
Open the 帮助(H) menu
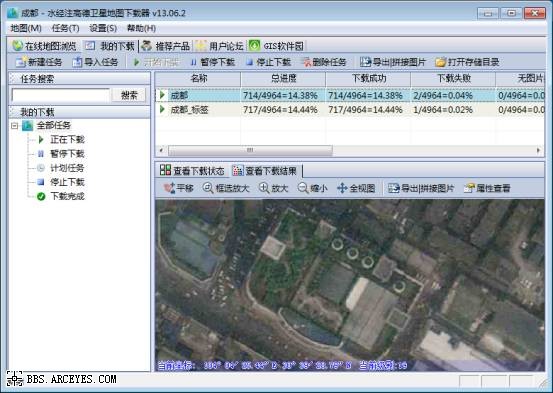(x=141, y=28)
